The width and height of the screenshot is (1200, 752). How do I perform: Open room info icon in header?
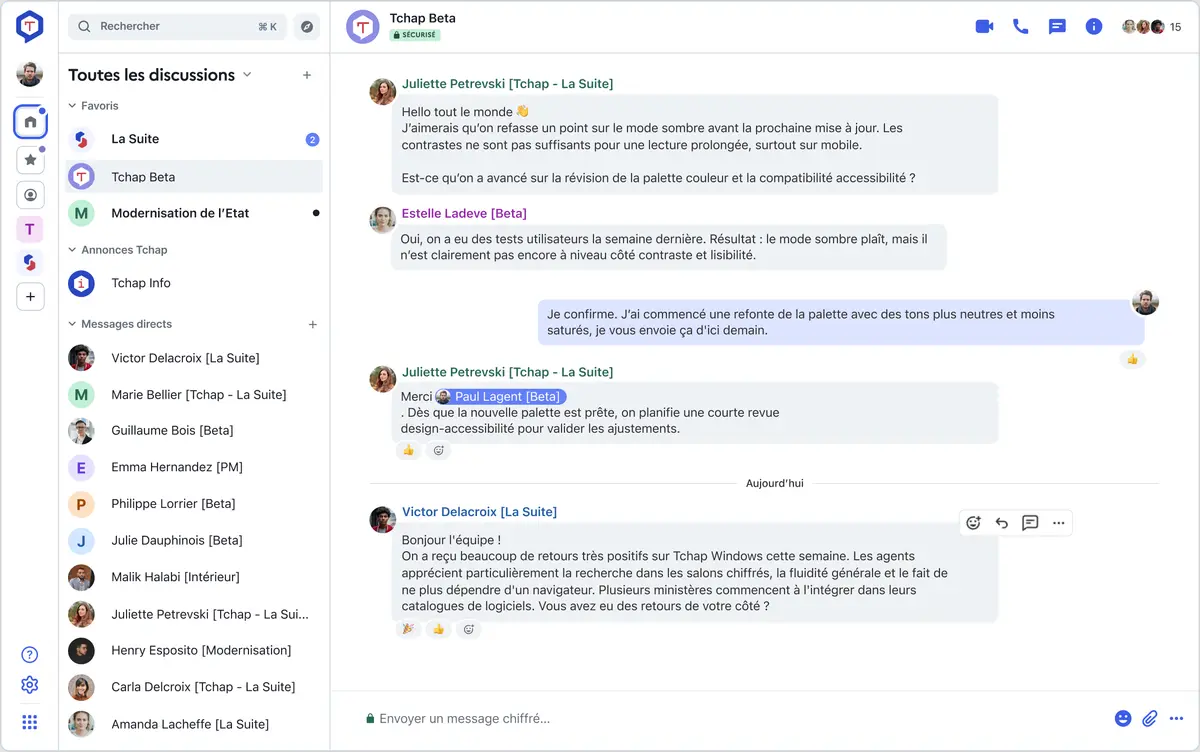[1094, 27]
